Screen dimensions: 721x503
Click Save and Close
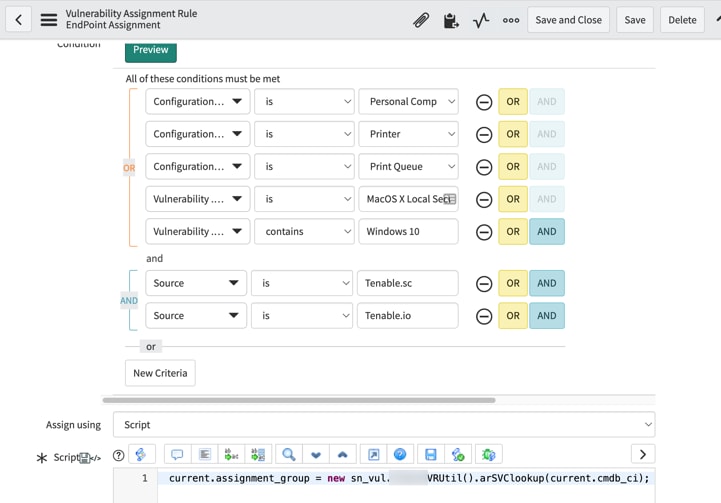[568, 20]
